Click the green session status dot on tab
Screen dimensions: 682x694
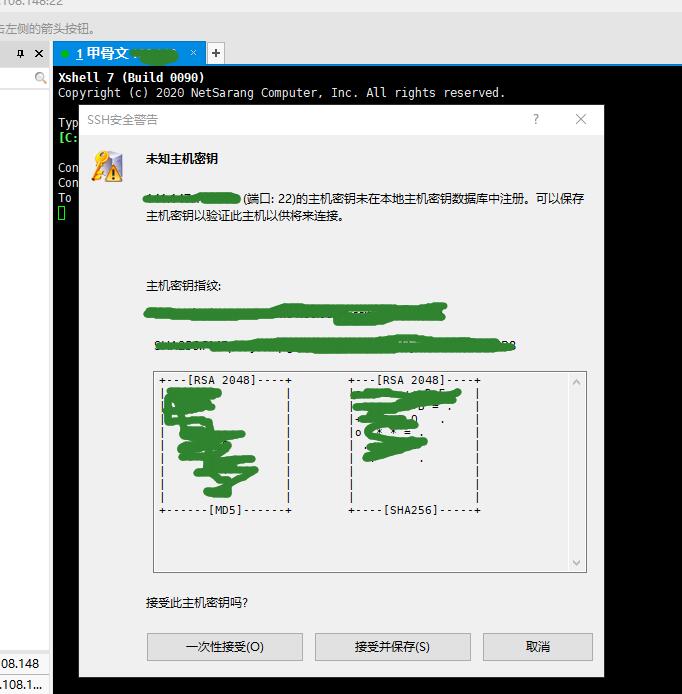click(x=65, y=54)
